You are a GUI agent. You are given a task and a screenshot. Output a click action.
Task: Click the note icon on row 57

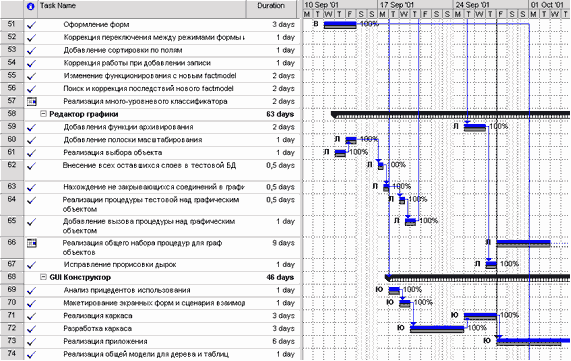pos(32,102)
